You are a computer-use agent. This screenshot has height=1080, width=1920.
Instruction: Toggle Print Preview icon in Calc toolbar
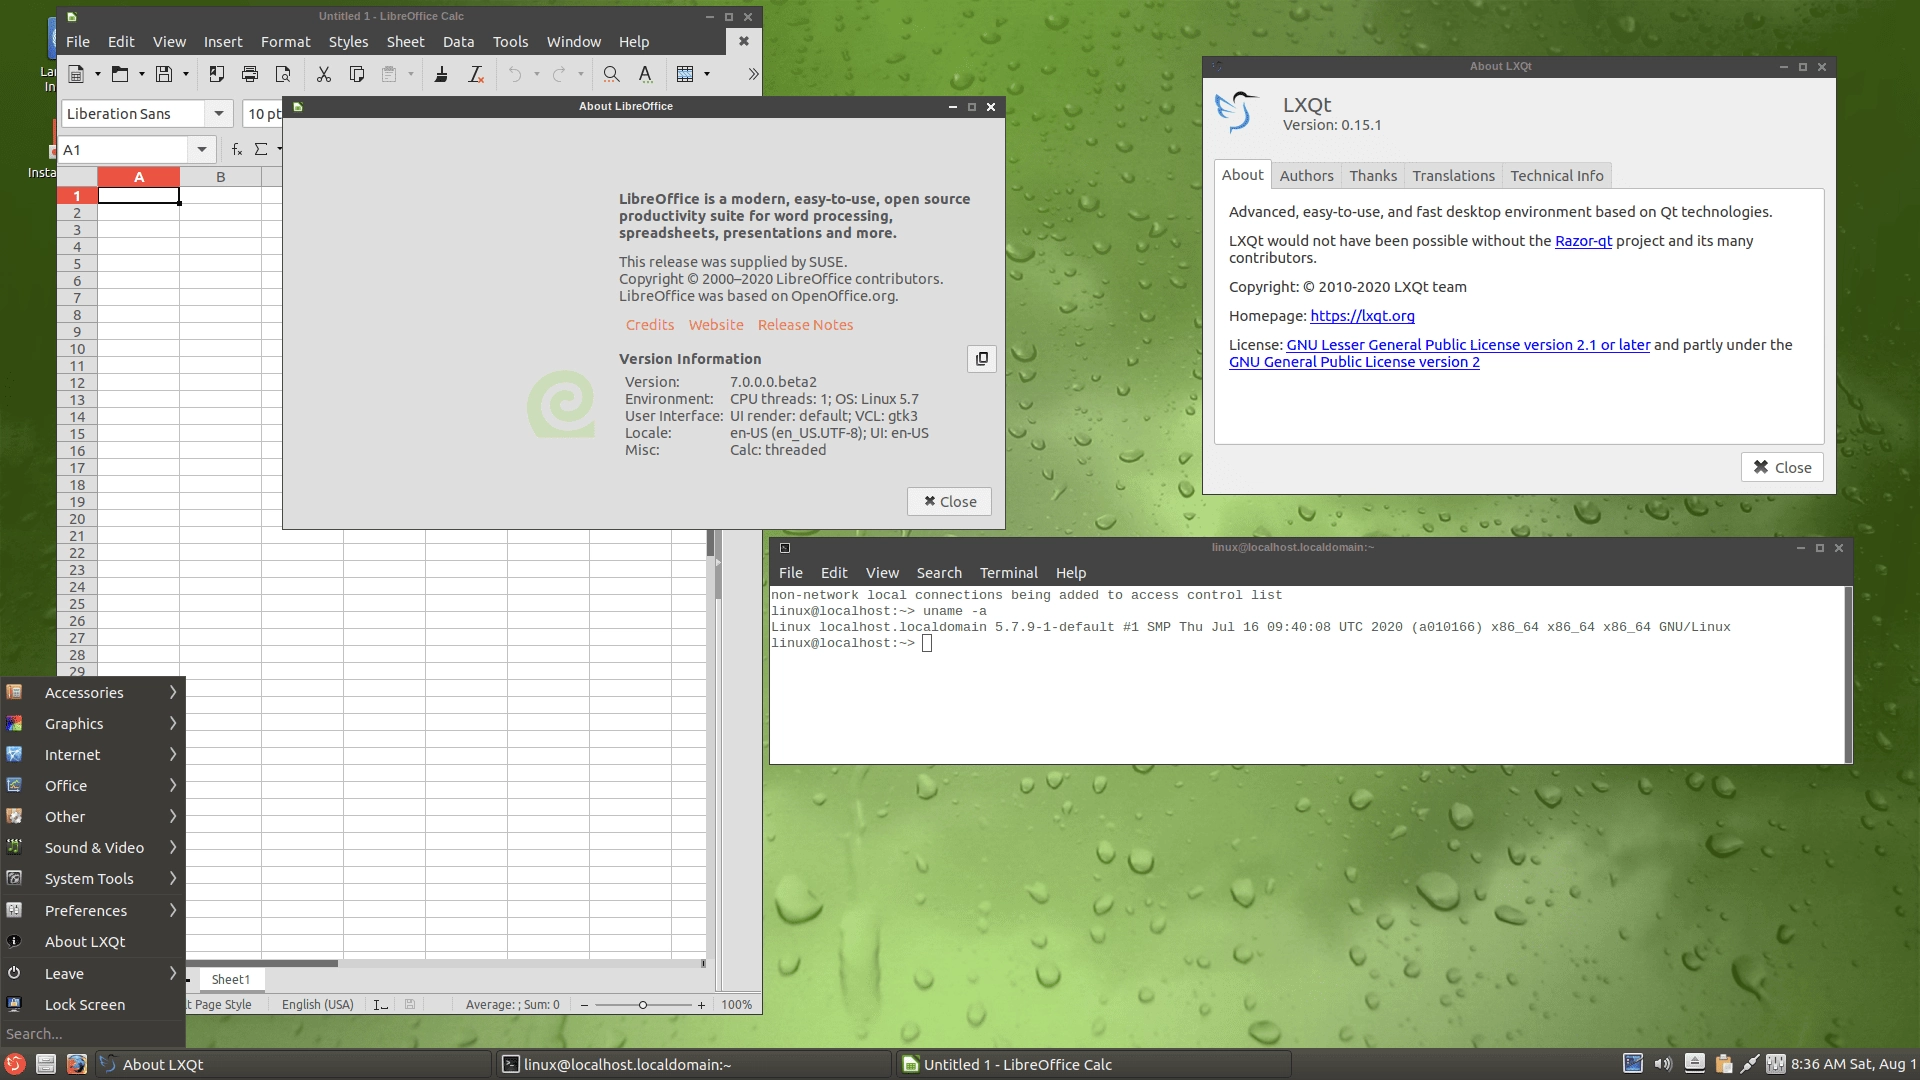[x=283, y=74]
